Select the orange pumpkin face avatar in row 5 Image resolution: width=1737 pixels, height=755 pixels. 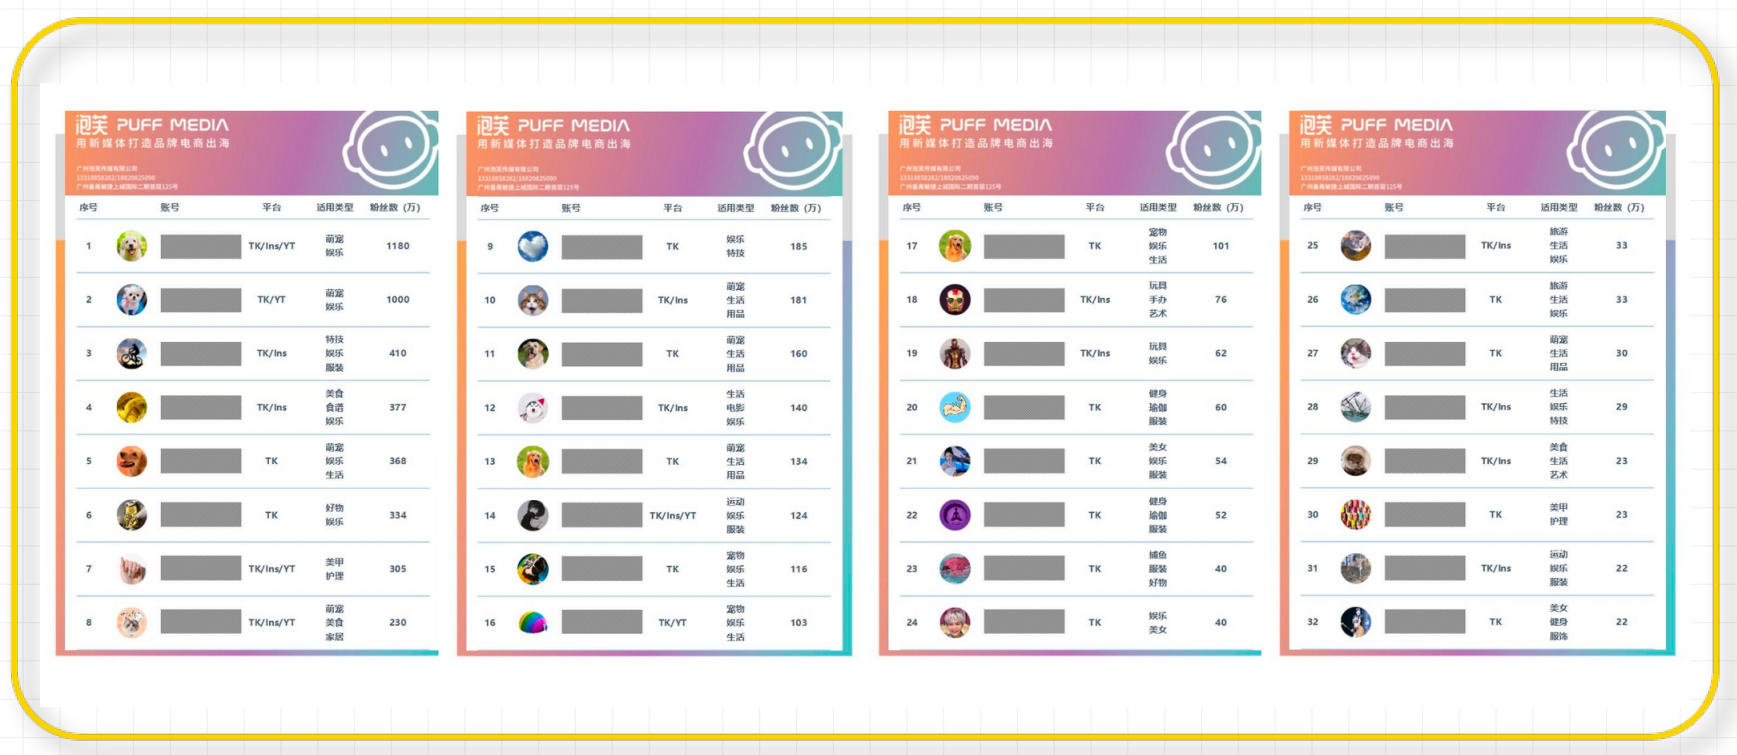132,461
